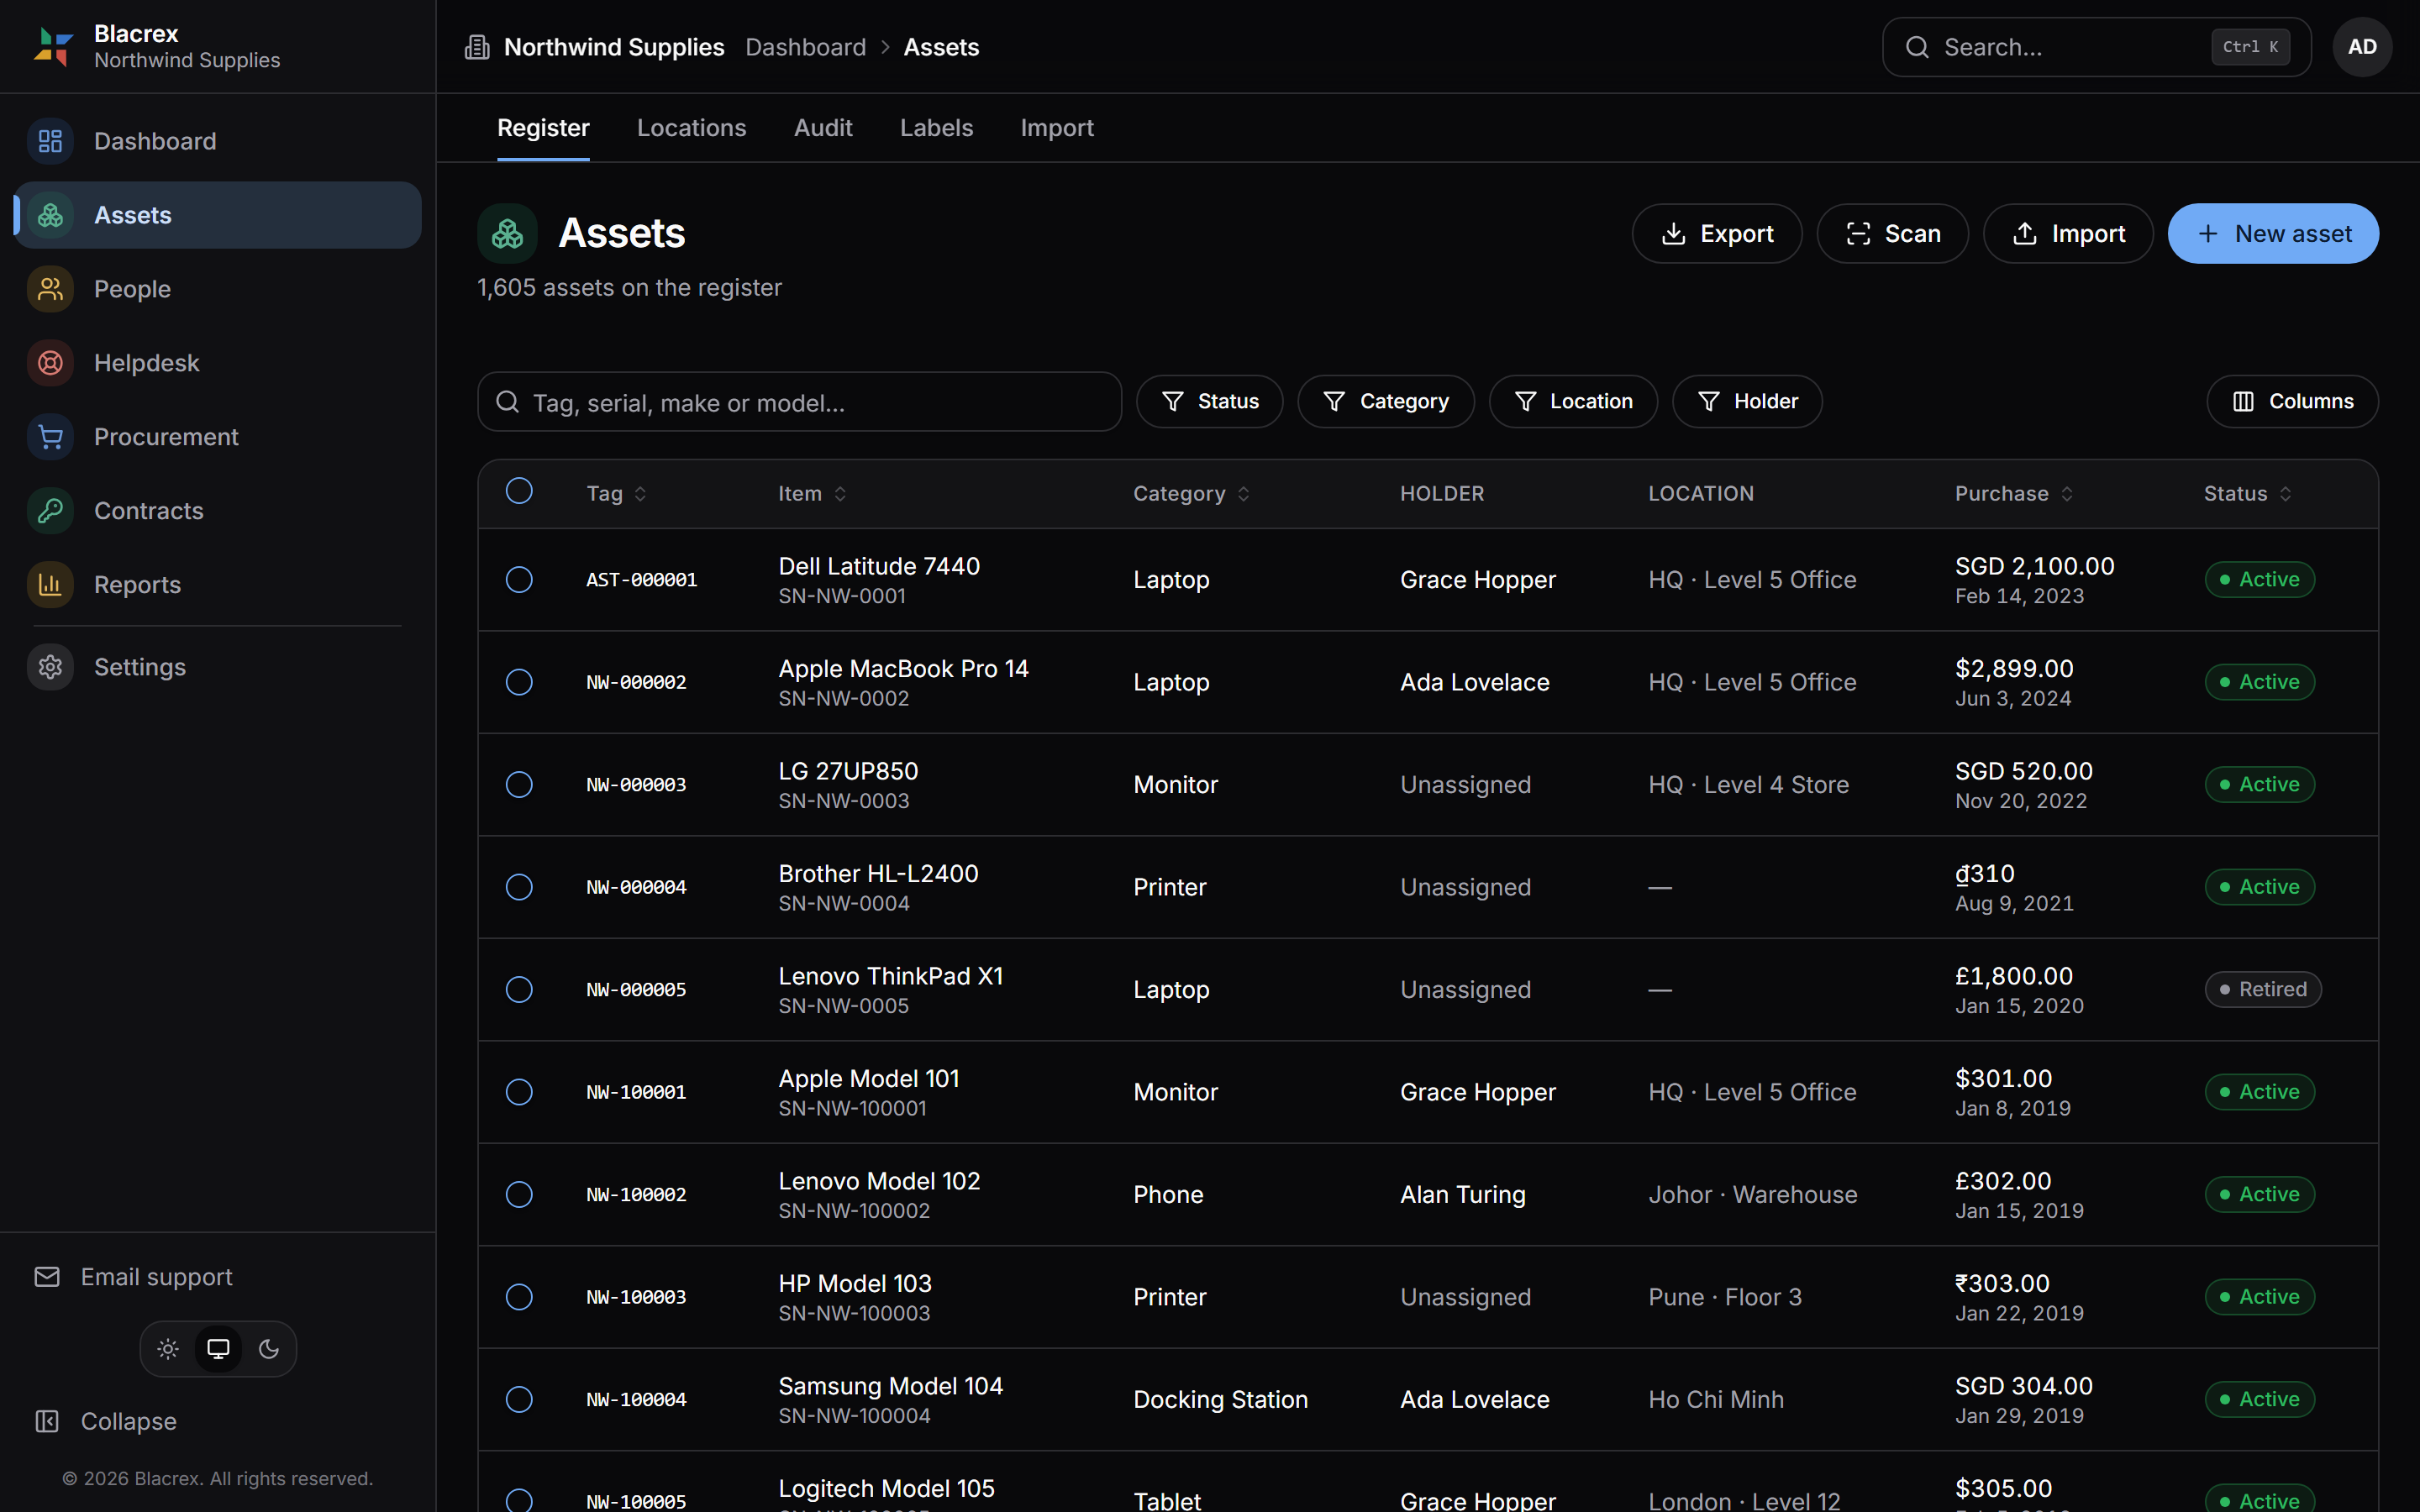2420x1512 pixels.
Task: Open the Holder filter dropdown
Action: (x=1747, y=402)
